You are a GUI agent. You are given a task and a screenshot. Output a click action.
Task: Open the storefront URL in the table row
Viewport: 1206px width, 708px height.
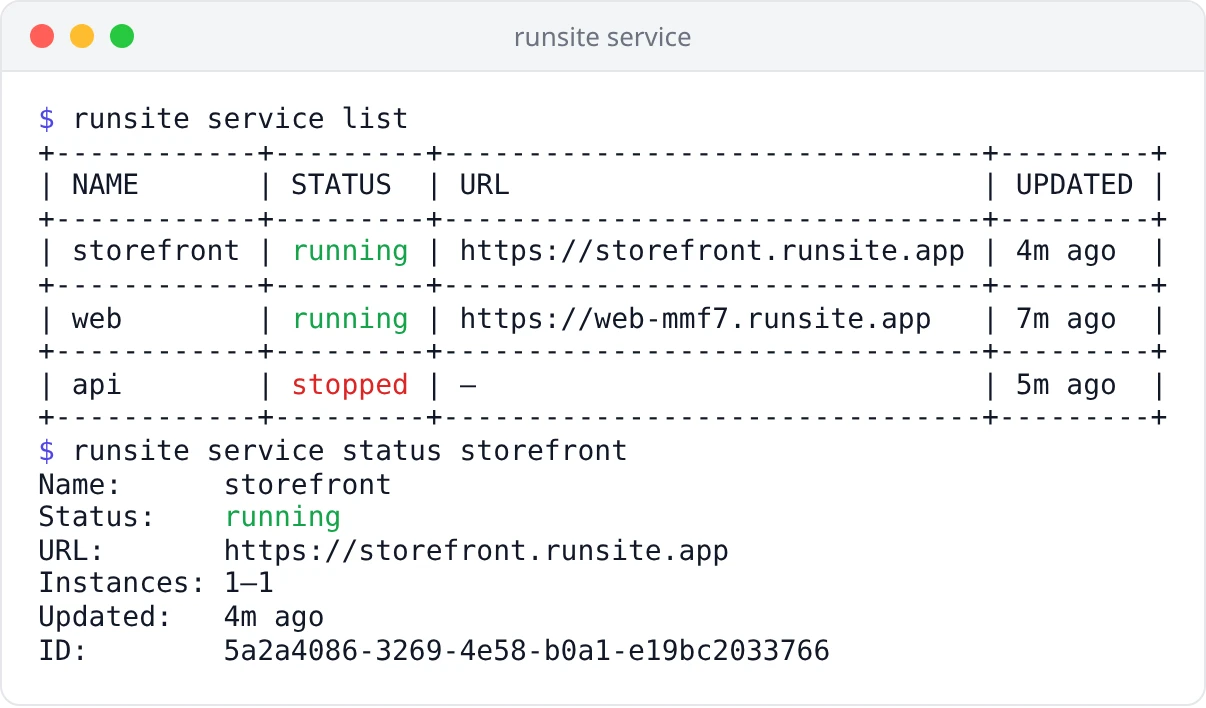(712, 251)
